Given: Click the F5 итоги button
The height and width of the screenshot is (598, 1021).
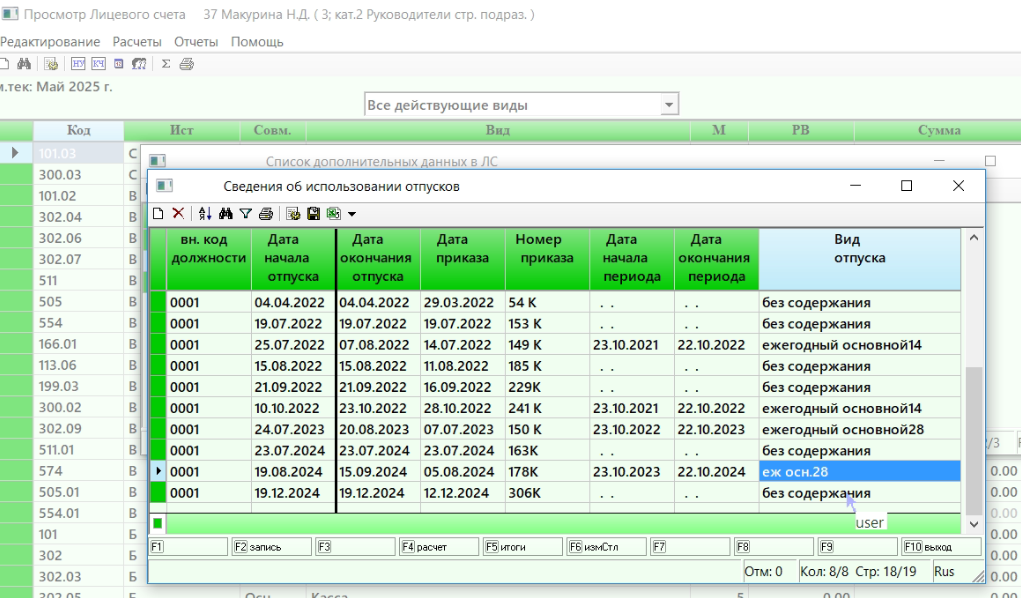Looking at the screenshot, I should coord(523,547).
